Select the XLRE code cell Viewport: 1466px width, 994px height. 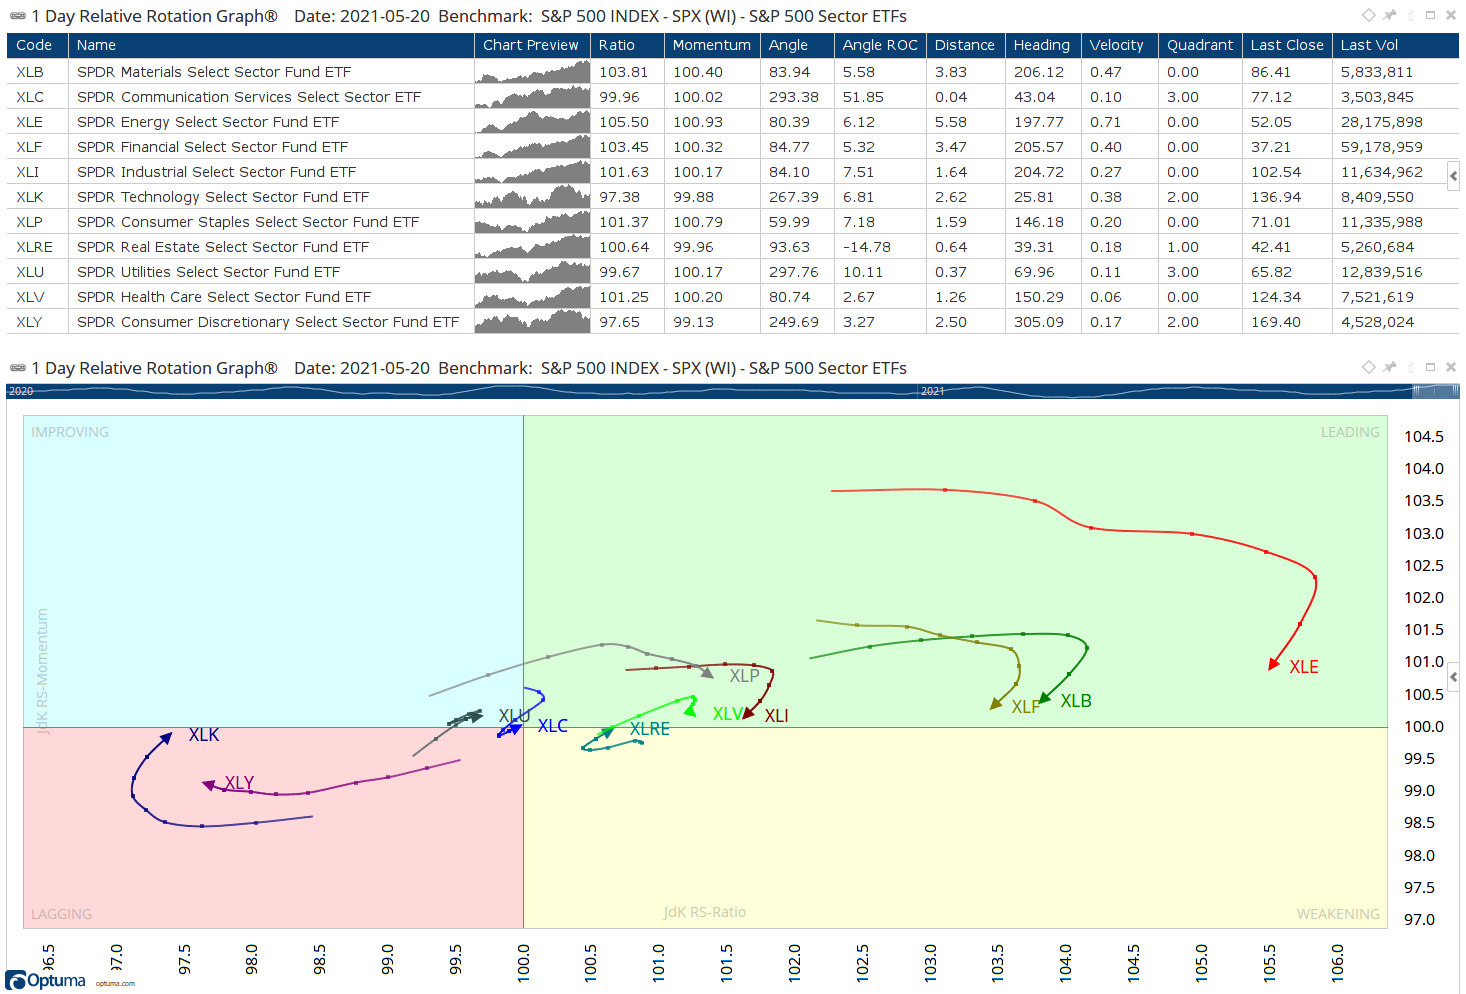pos(37,247)
